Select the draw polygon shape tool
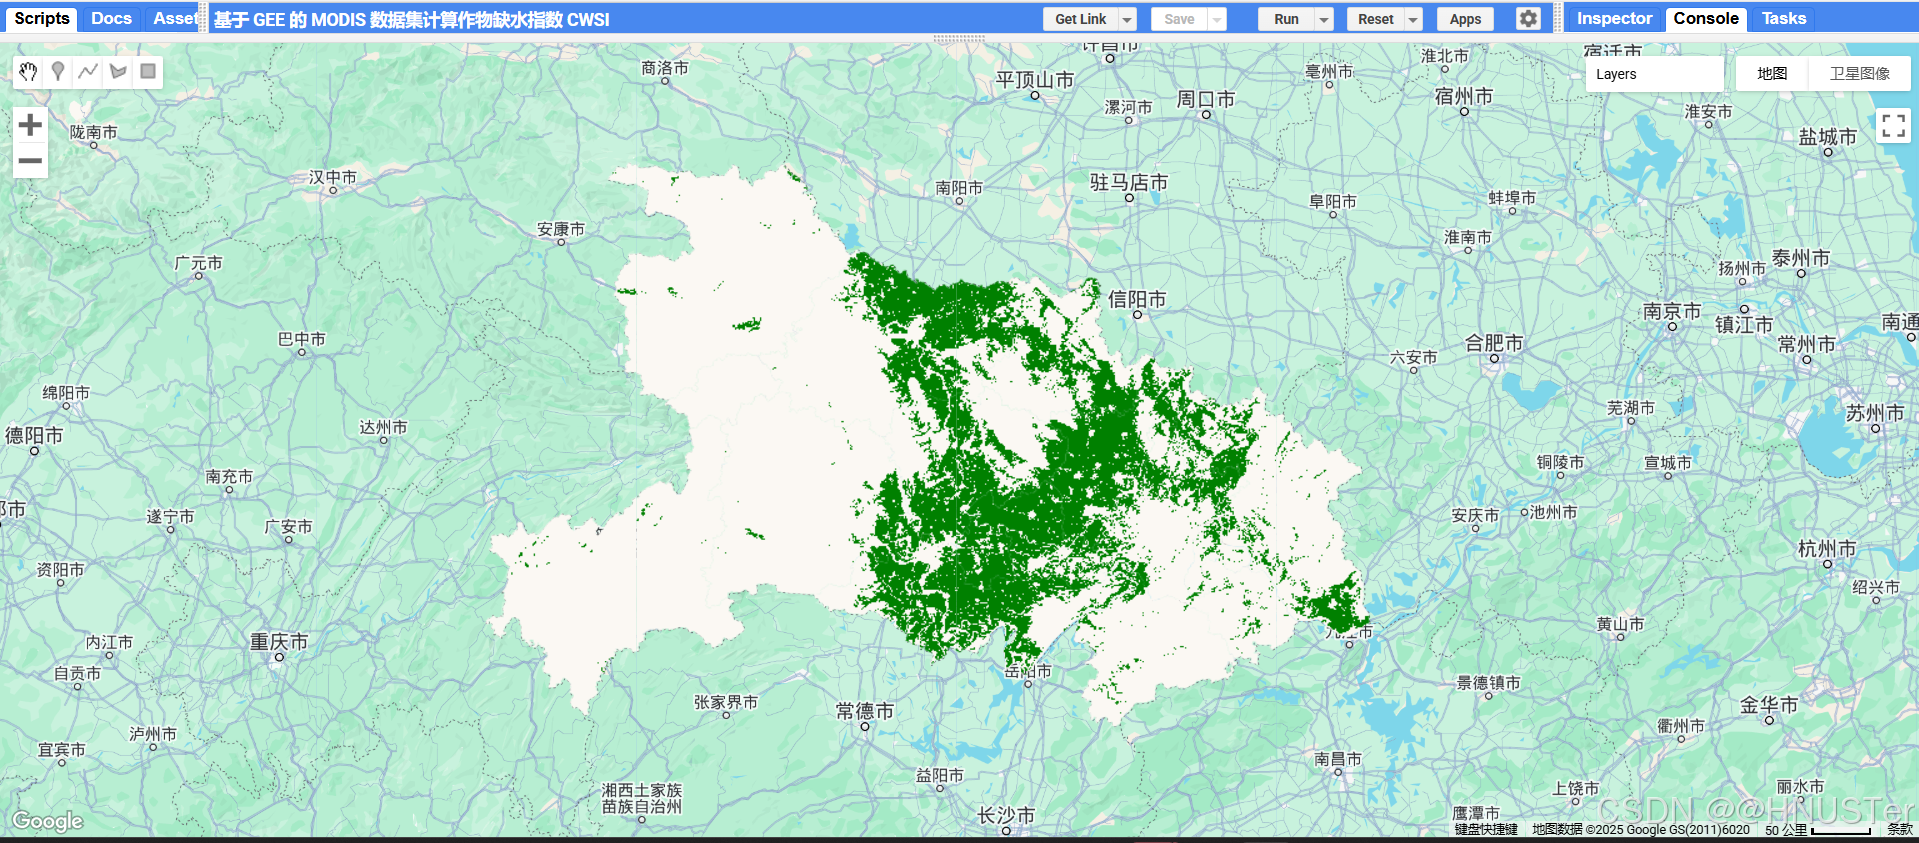Viewport: 1919px width, 843px height. pos(118,71)
